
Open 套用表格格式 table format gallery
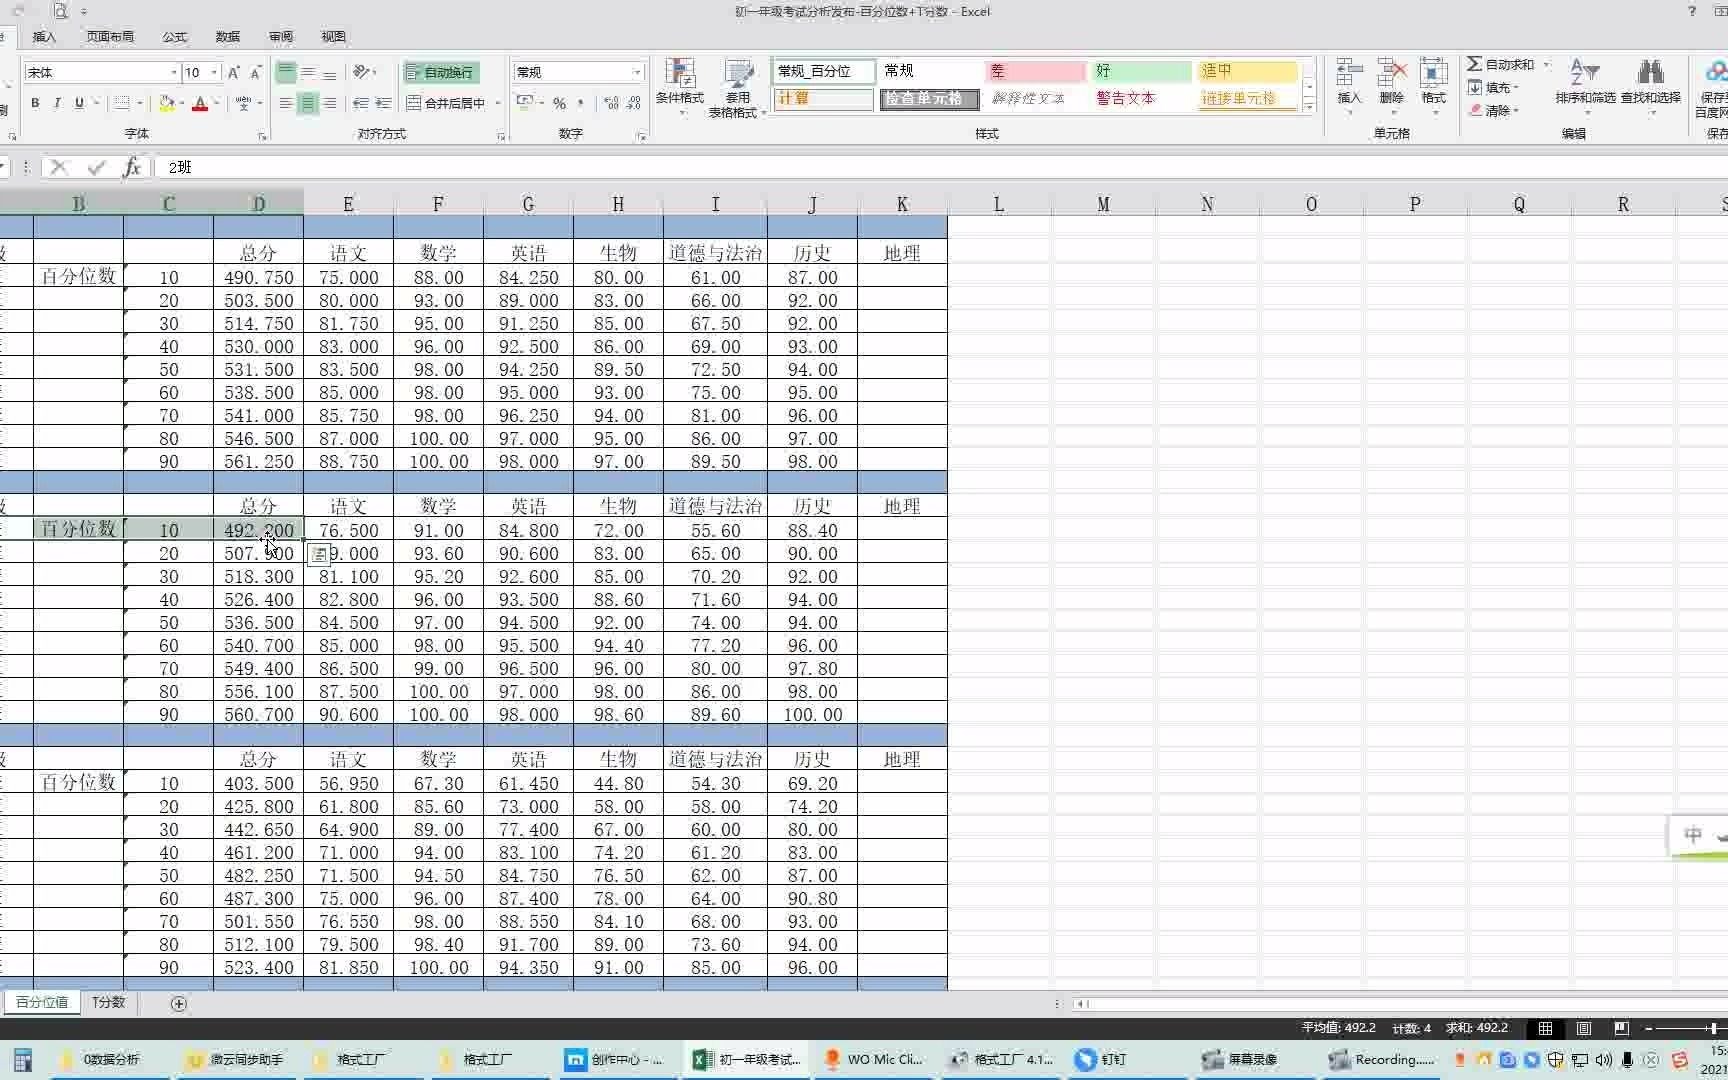click(738, 88)
